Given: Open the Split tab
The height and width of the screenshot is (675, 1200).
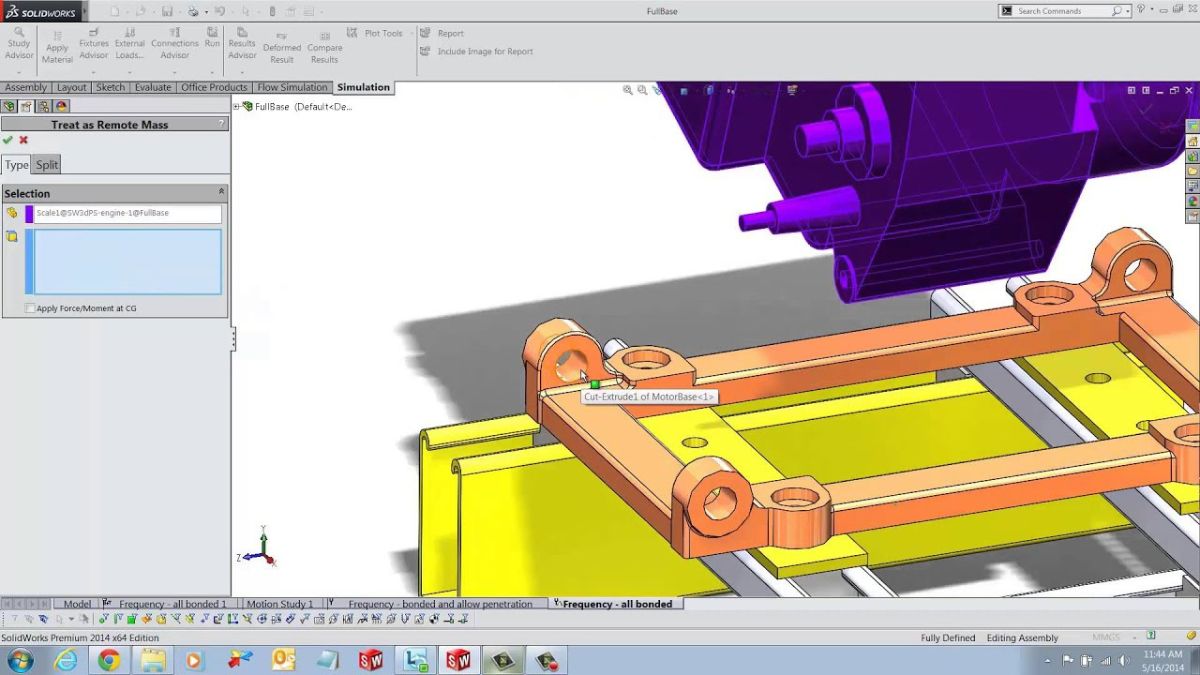Looking at the screenshot, I should click(47, 165).
